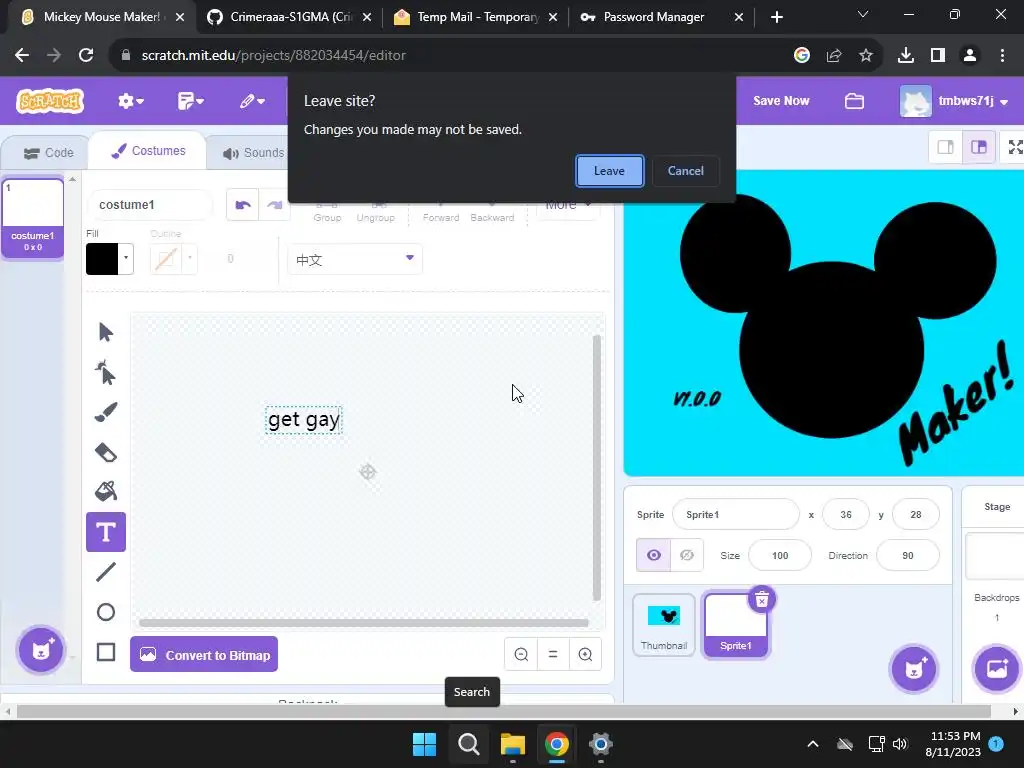Screen dimensions: 1024x768
Task: Share this page icon
Action: pos(834,56)
